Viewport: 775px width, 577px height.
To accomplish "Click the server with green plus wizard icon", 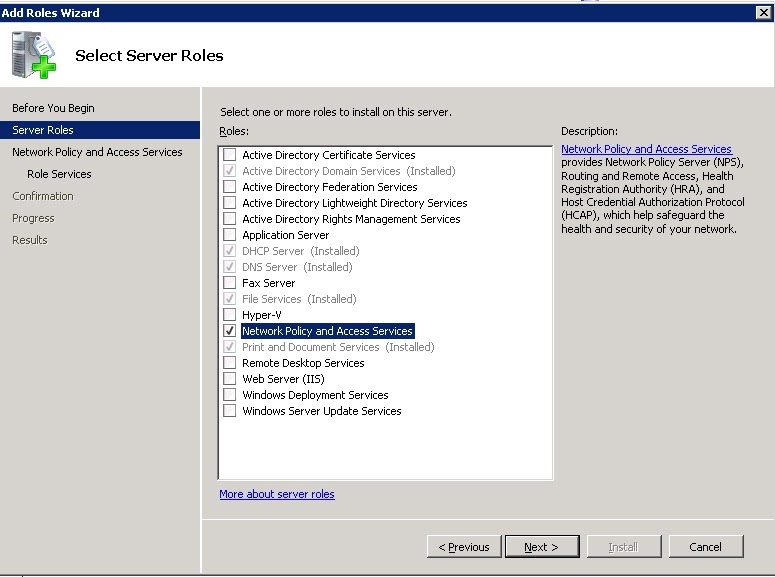I will [x=34, y=55].
